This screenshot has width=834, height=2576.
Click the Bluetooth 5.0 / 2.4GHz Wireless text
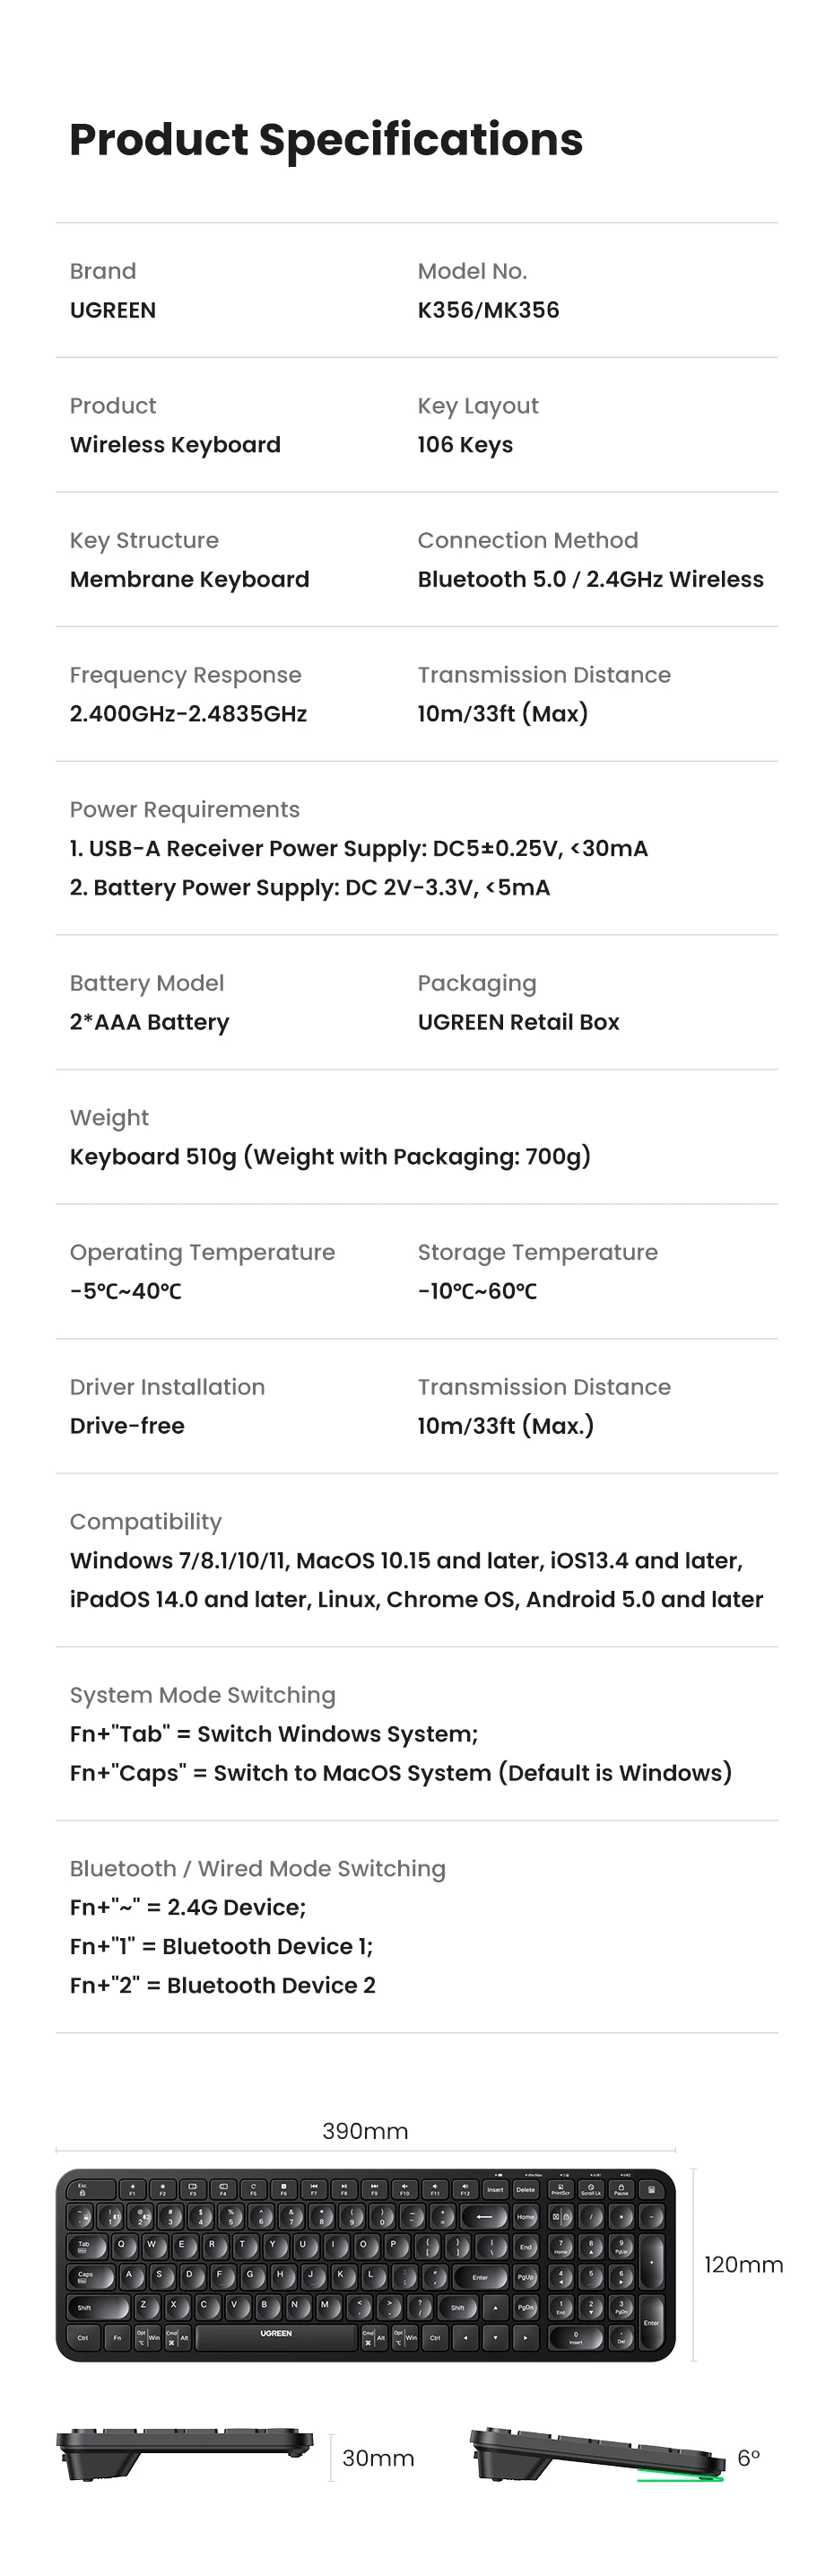590,579
